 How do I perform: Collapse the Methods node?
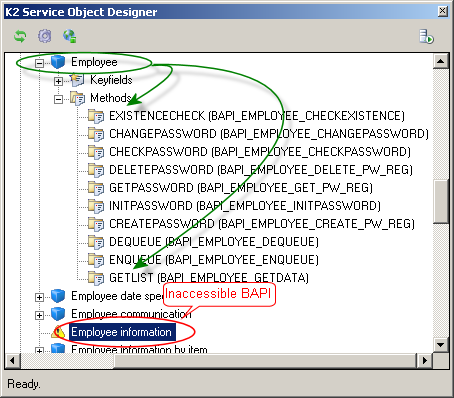[58, 99]
